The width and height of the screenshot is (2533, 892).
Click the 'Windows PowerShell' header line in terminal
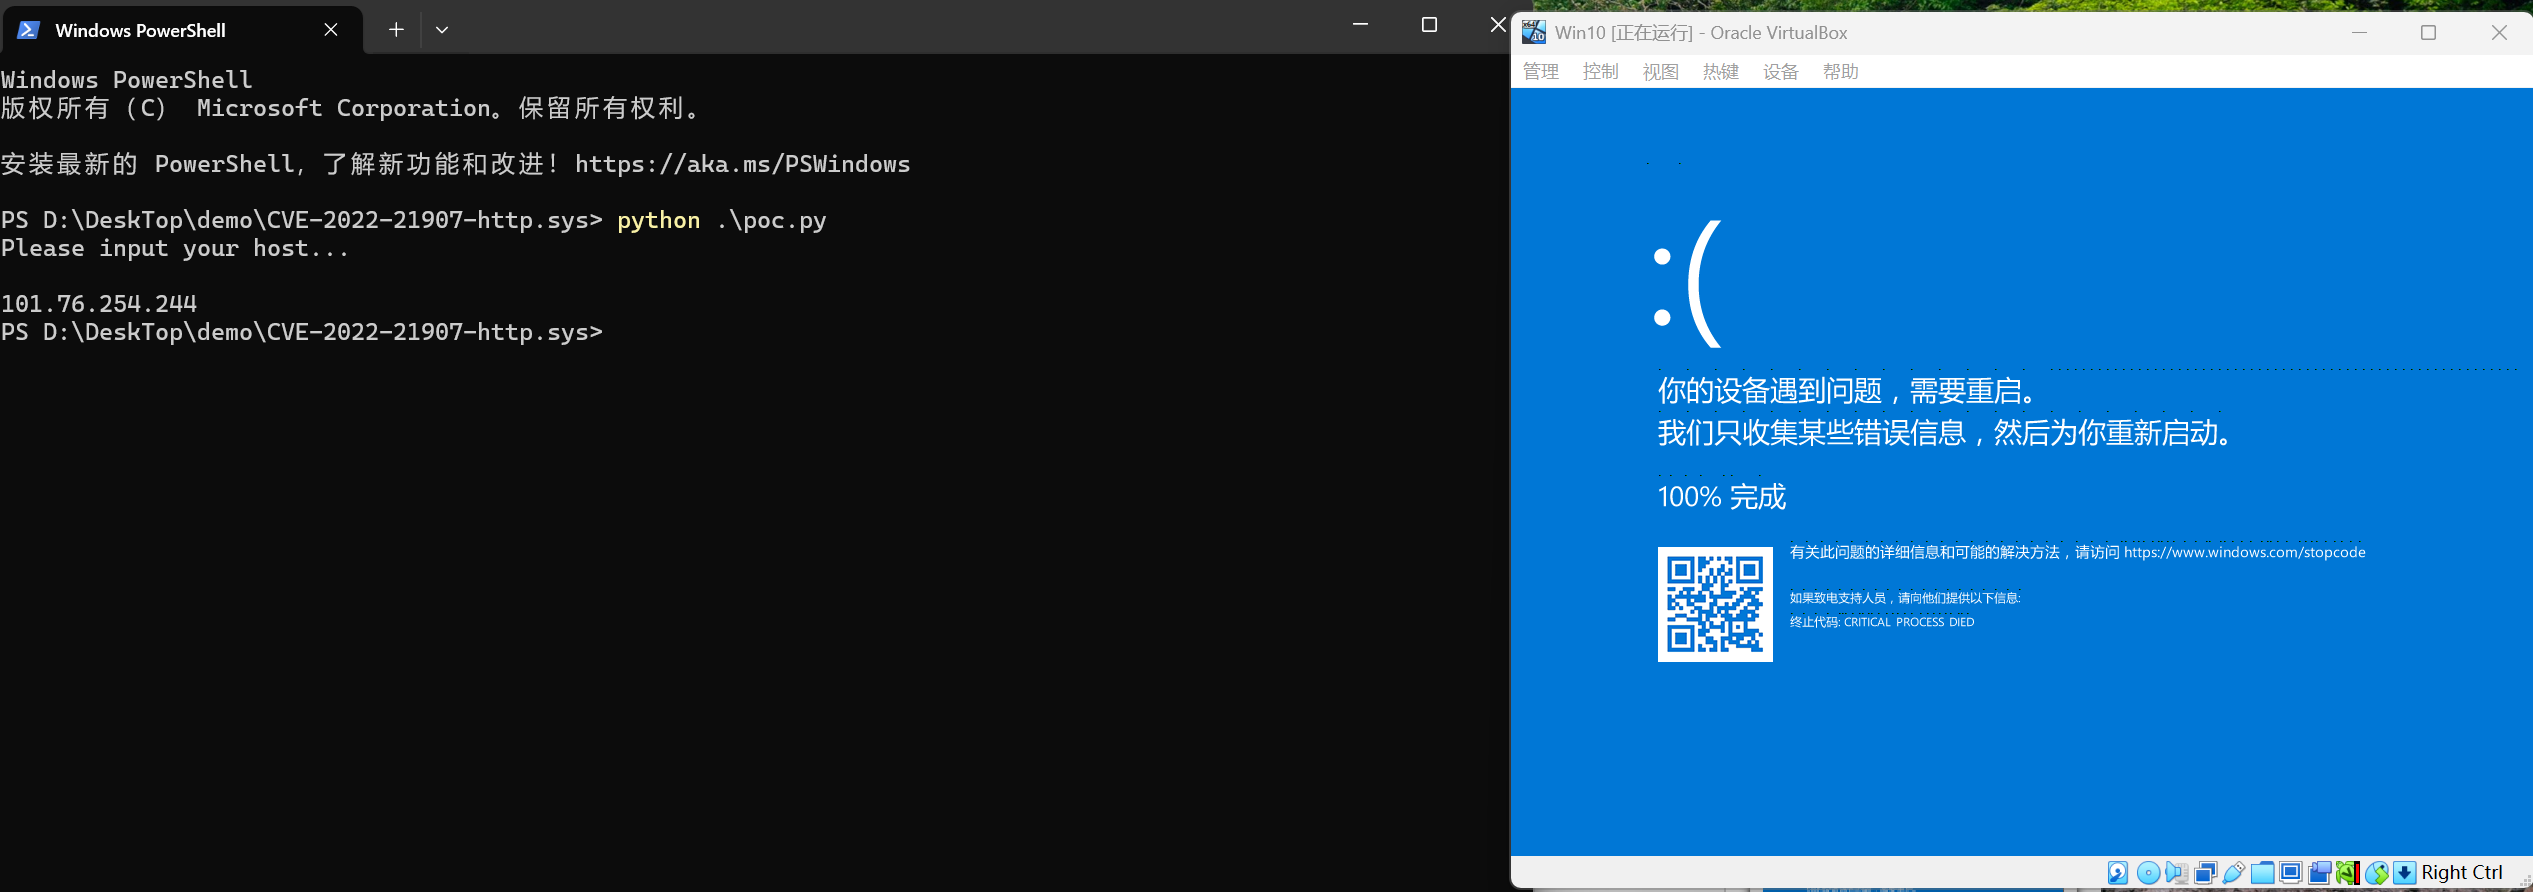[127, 80]
